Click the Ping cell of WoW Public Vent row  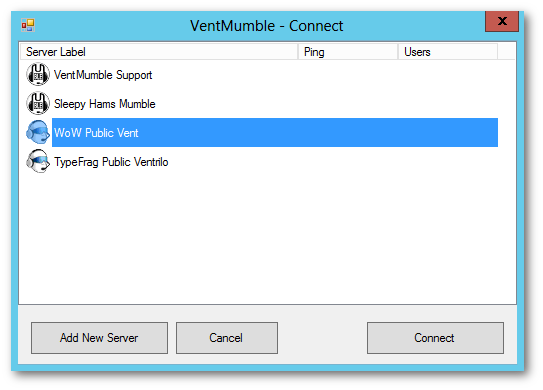tap(348, 133)
